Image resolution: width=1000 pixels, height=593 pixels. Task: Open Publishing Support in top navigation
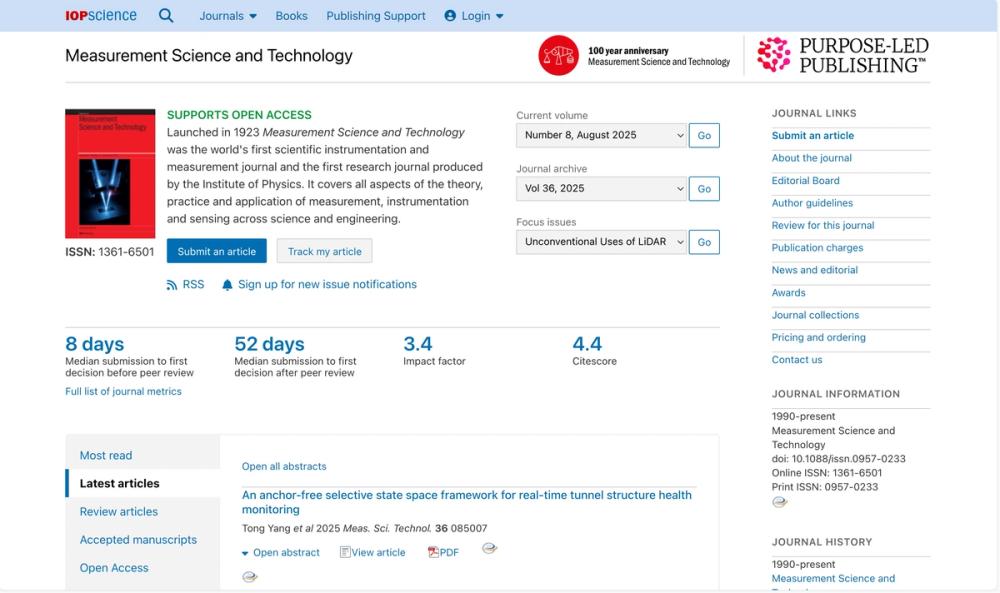376,16
